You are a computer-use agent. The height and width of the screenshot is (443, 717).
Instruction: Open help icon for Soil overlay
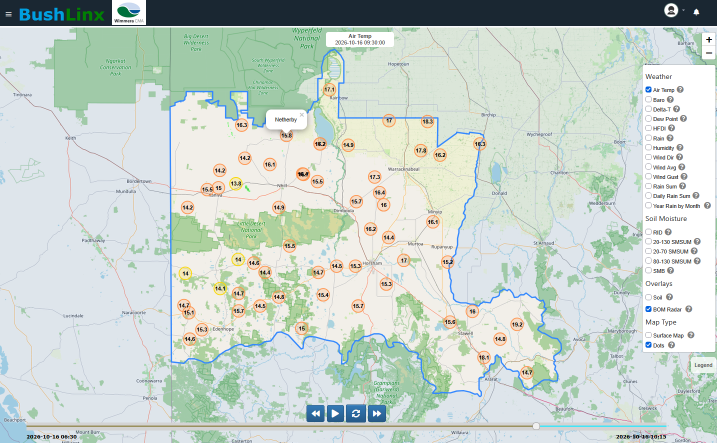(669, 297)
